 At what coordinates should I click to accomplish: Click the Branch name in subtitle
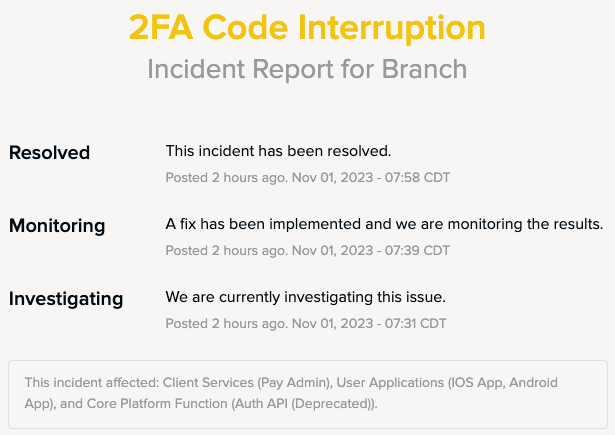(424, 69)
